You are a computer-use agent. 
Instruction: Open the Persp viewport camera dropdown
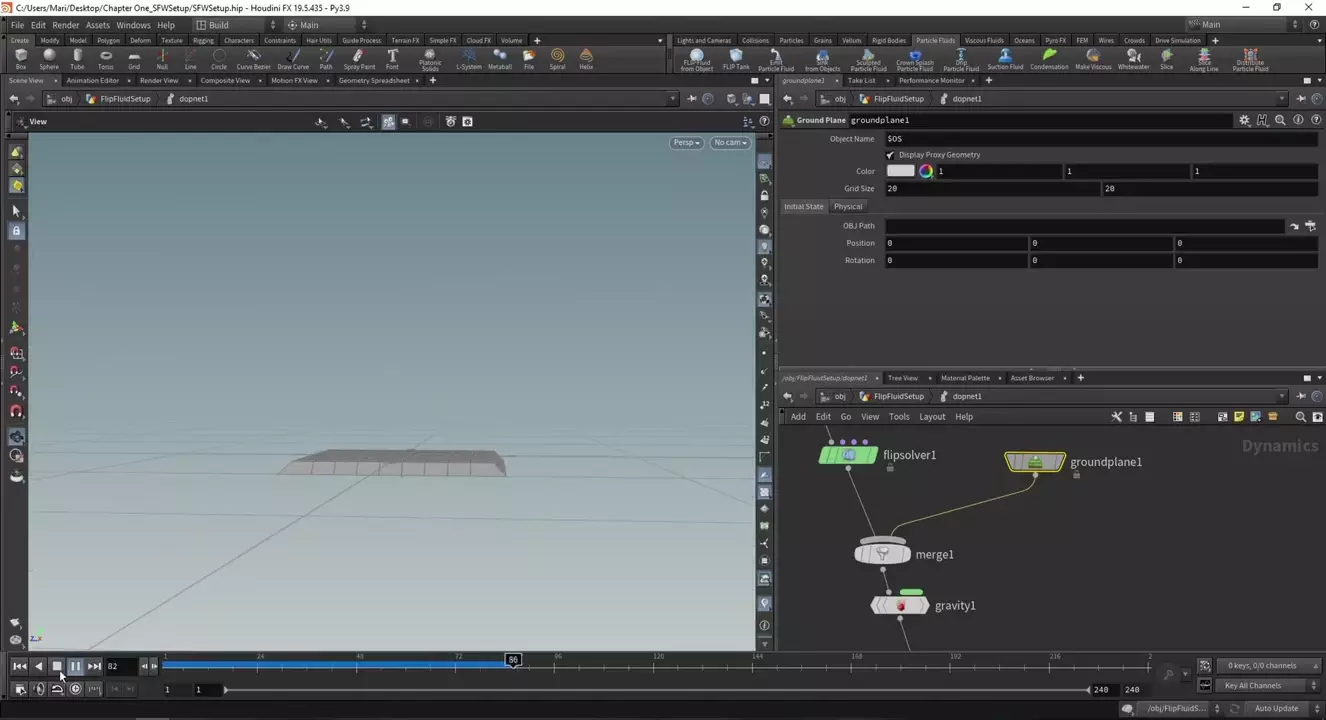tap(686, 142)
